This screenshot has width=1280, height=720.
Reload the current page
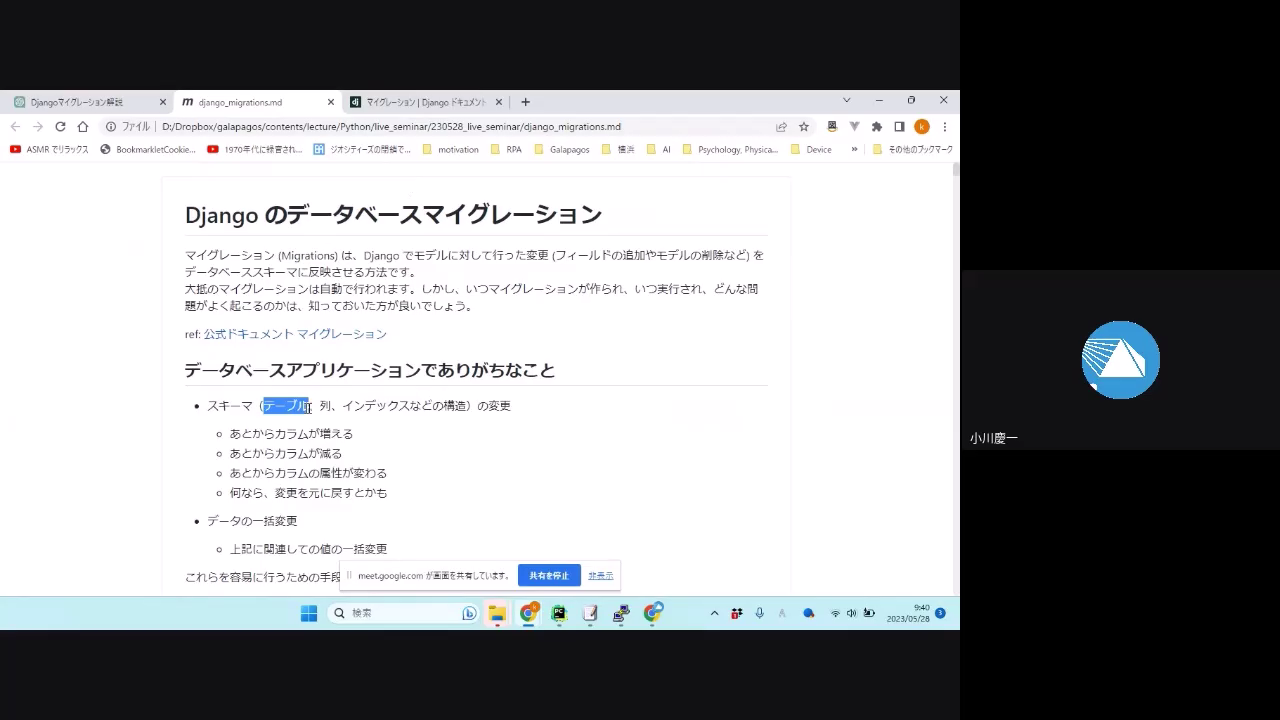[60, 127]
